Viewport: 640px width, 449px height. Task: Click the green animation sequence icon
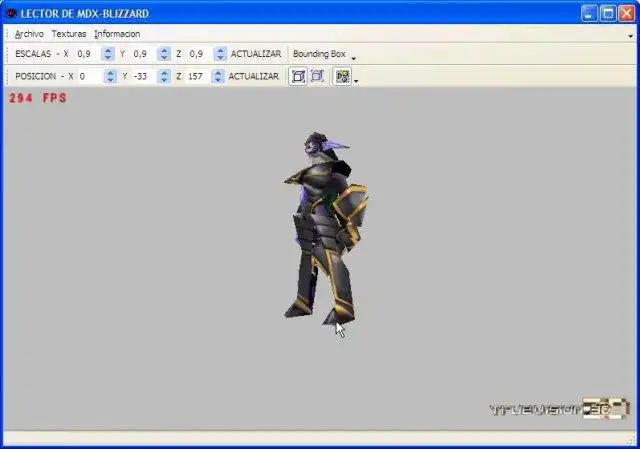click(342, 76)
